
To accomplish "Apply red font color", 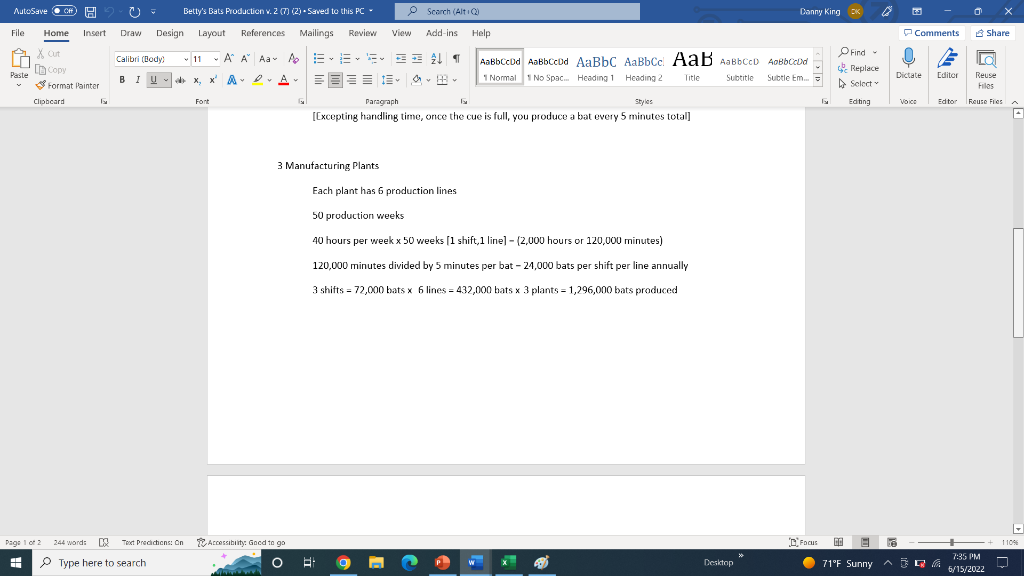I will point(283,80).
